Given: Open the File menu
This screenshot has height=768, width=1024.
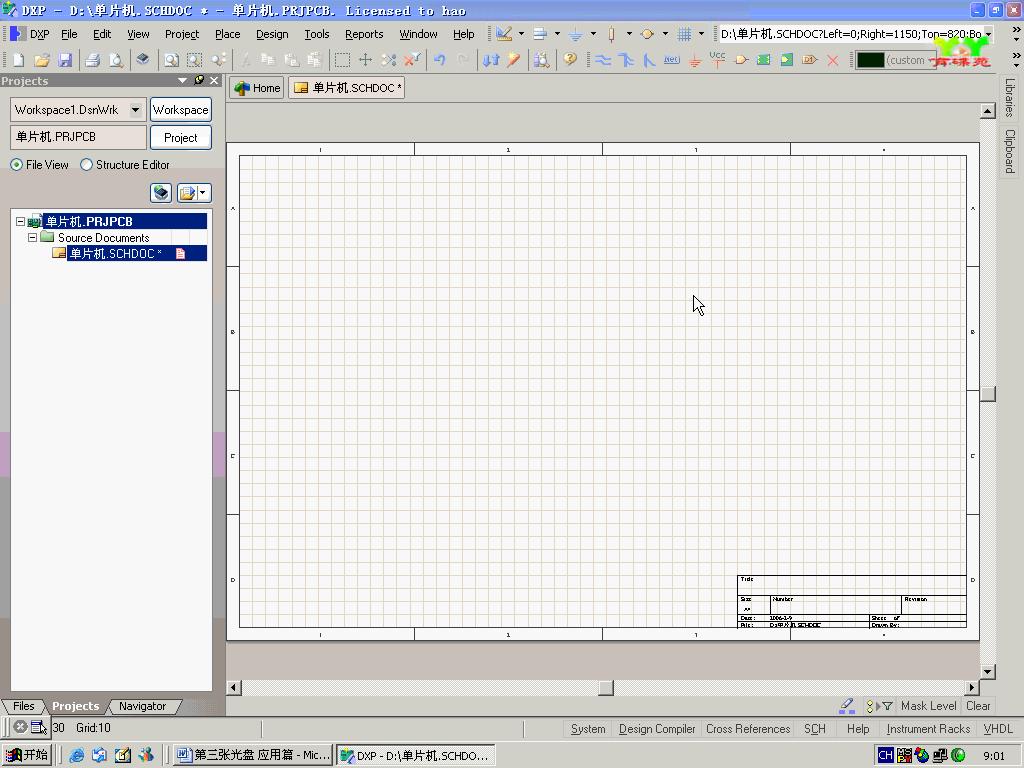Looking at the screenshot, I should pyautogui.click(x=69, y=34).
